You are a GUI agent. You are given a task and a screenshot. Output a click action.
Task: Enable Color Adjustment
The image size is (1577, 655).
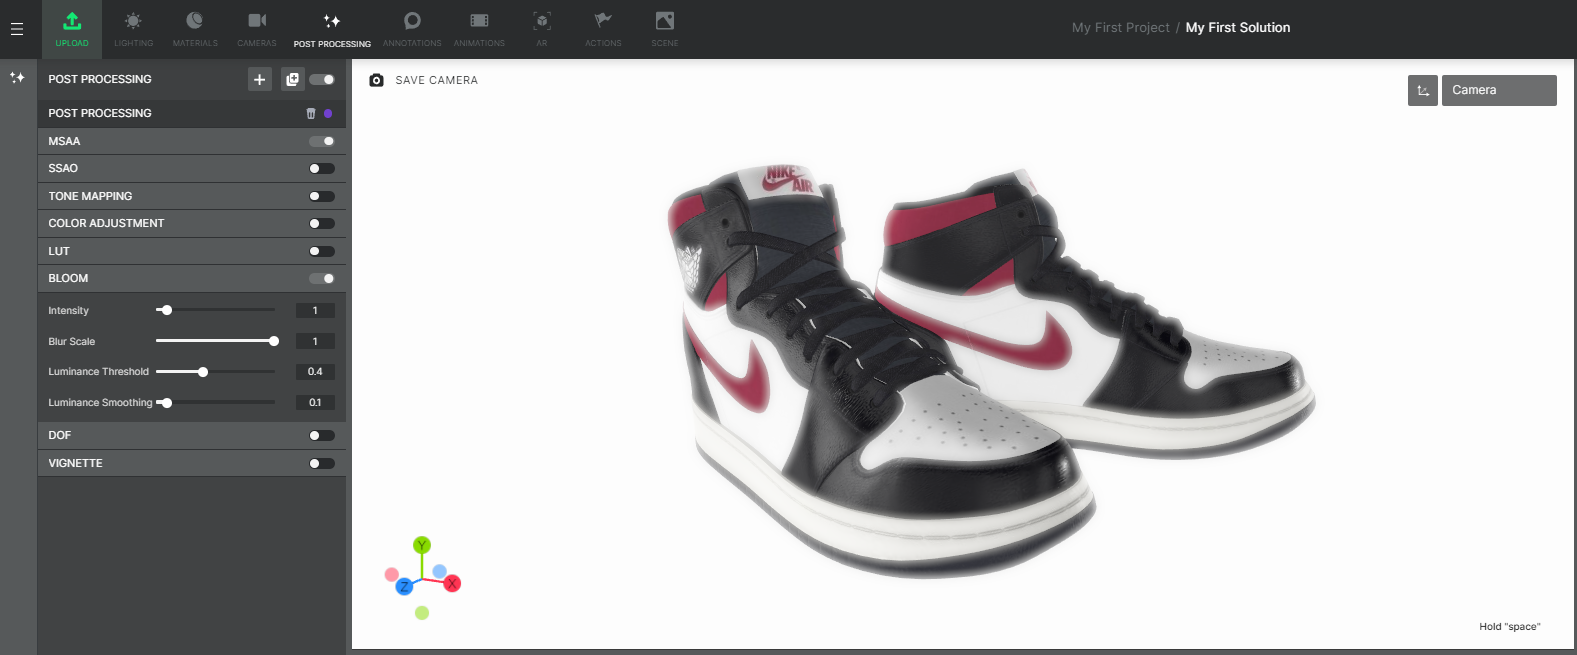pos(322,224)
